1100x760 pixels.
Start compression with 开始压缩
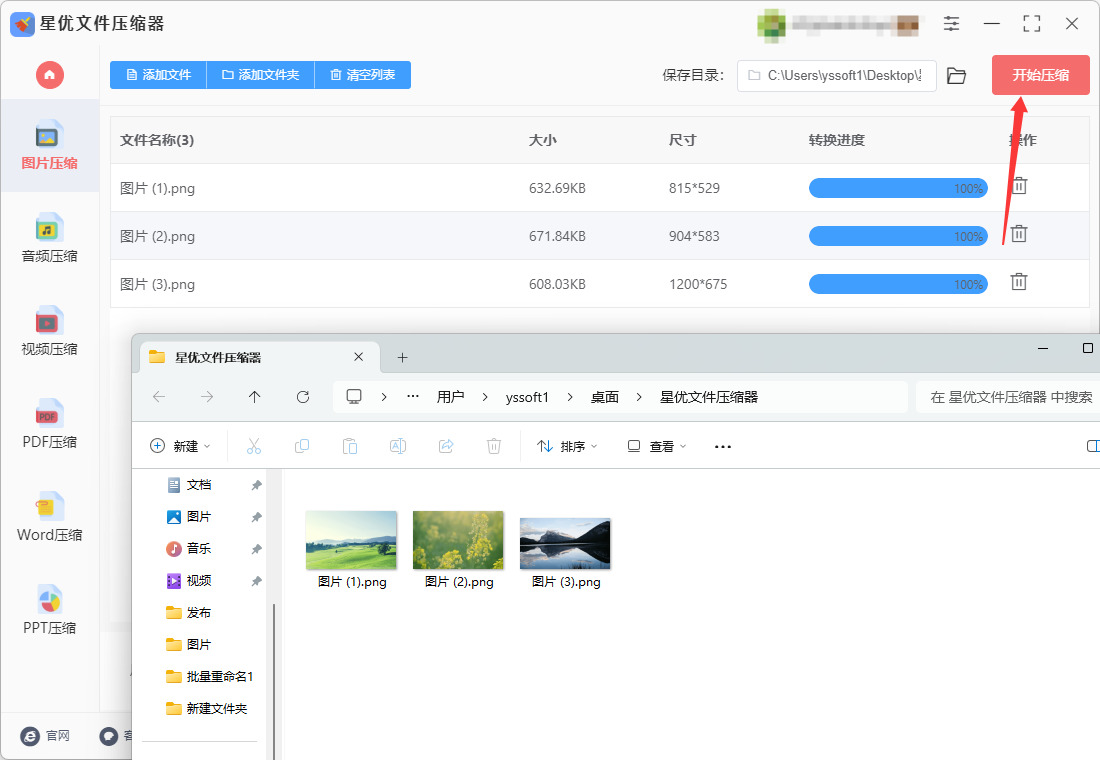(x=1040, y=75)
